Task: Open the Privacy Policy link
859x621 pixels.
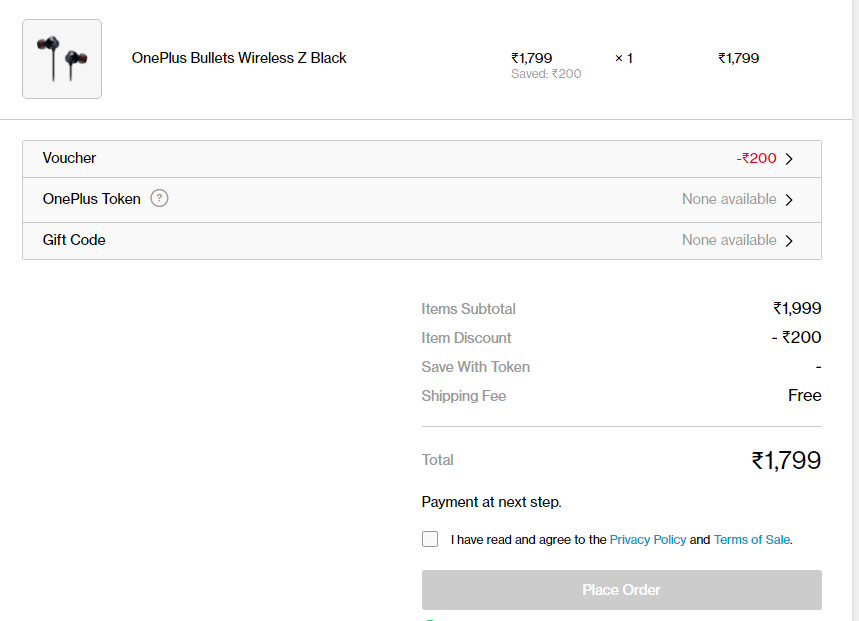Action: pos(648,539)
